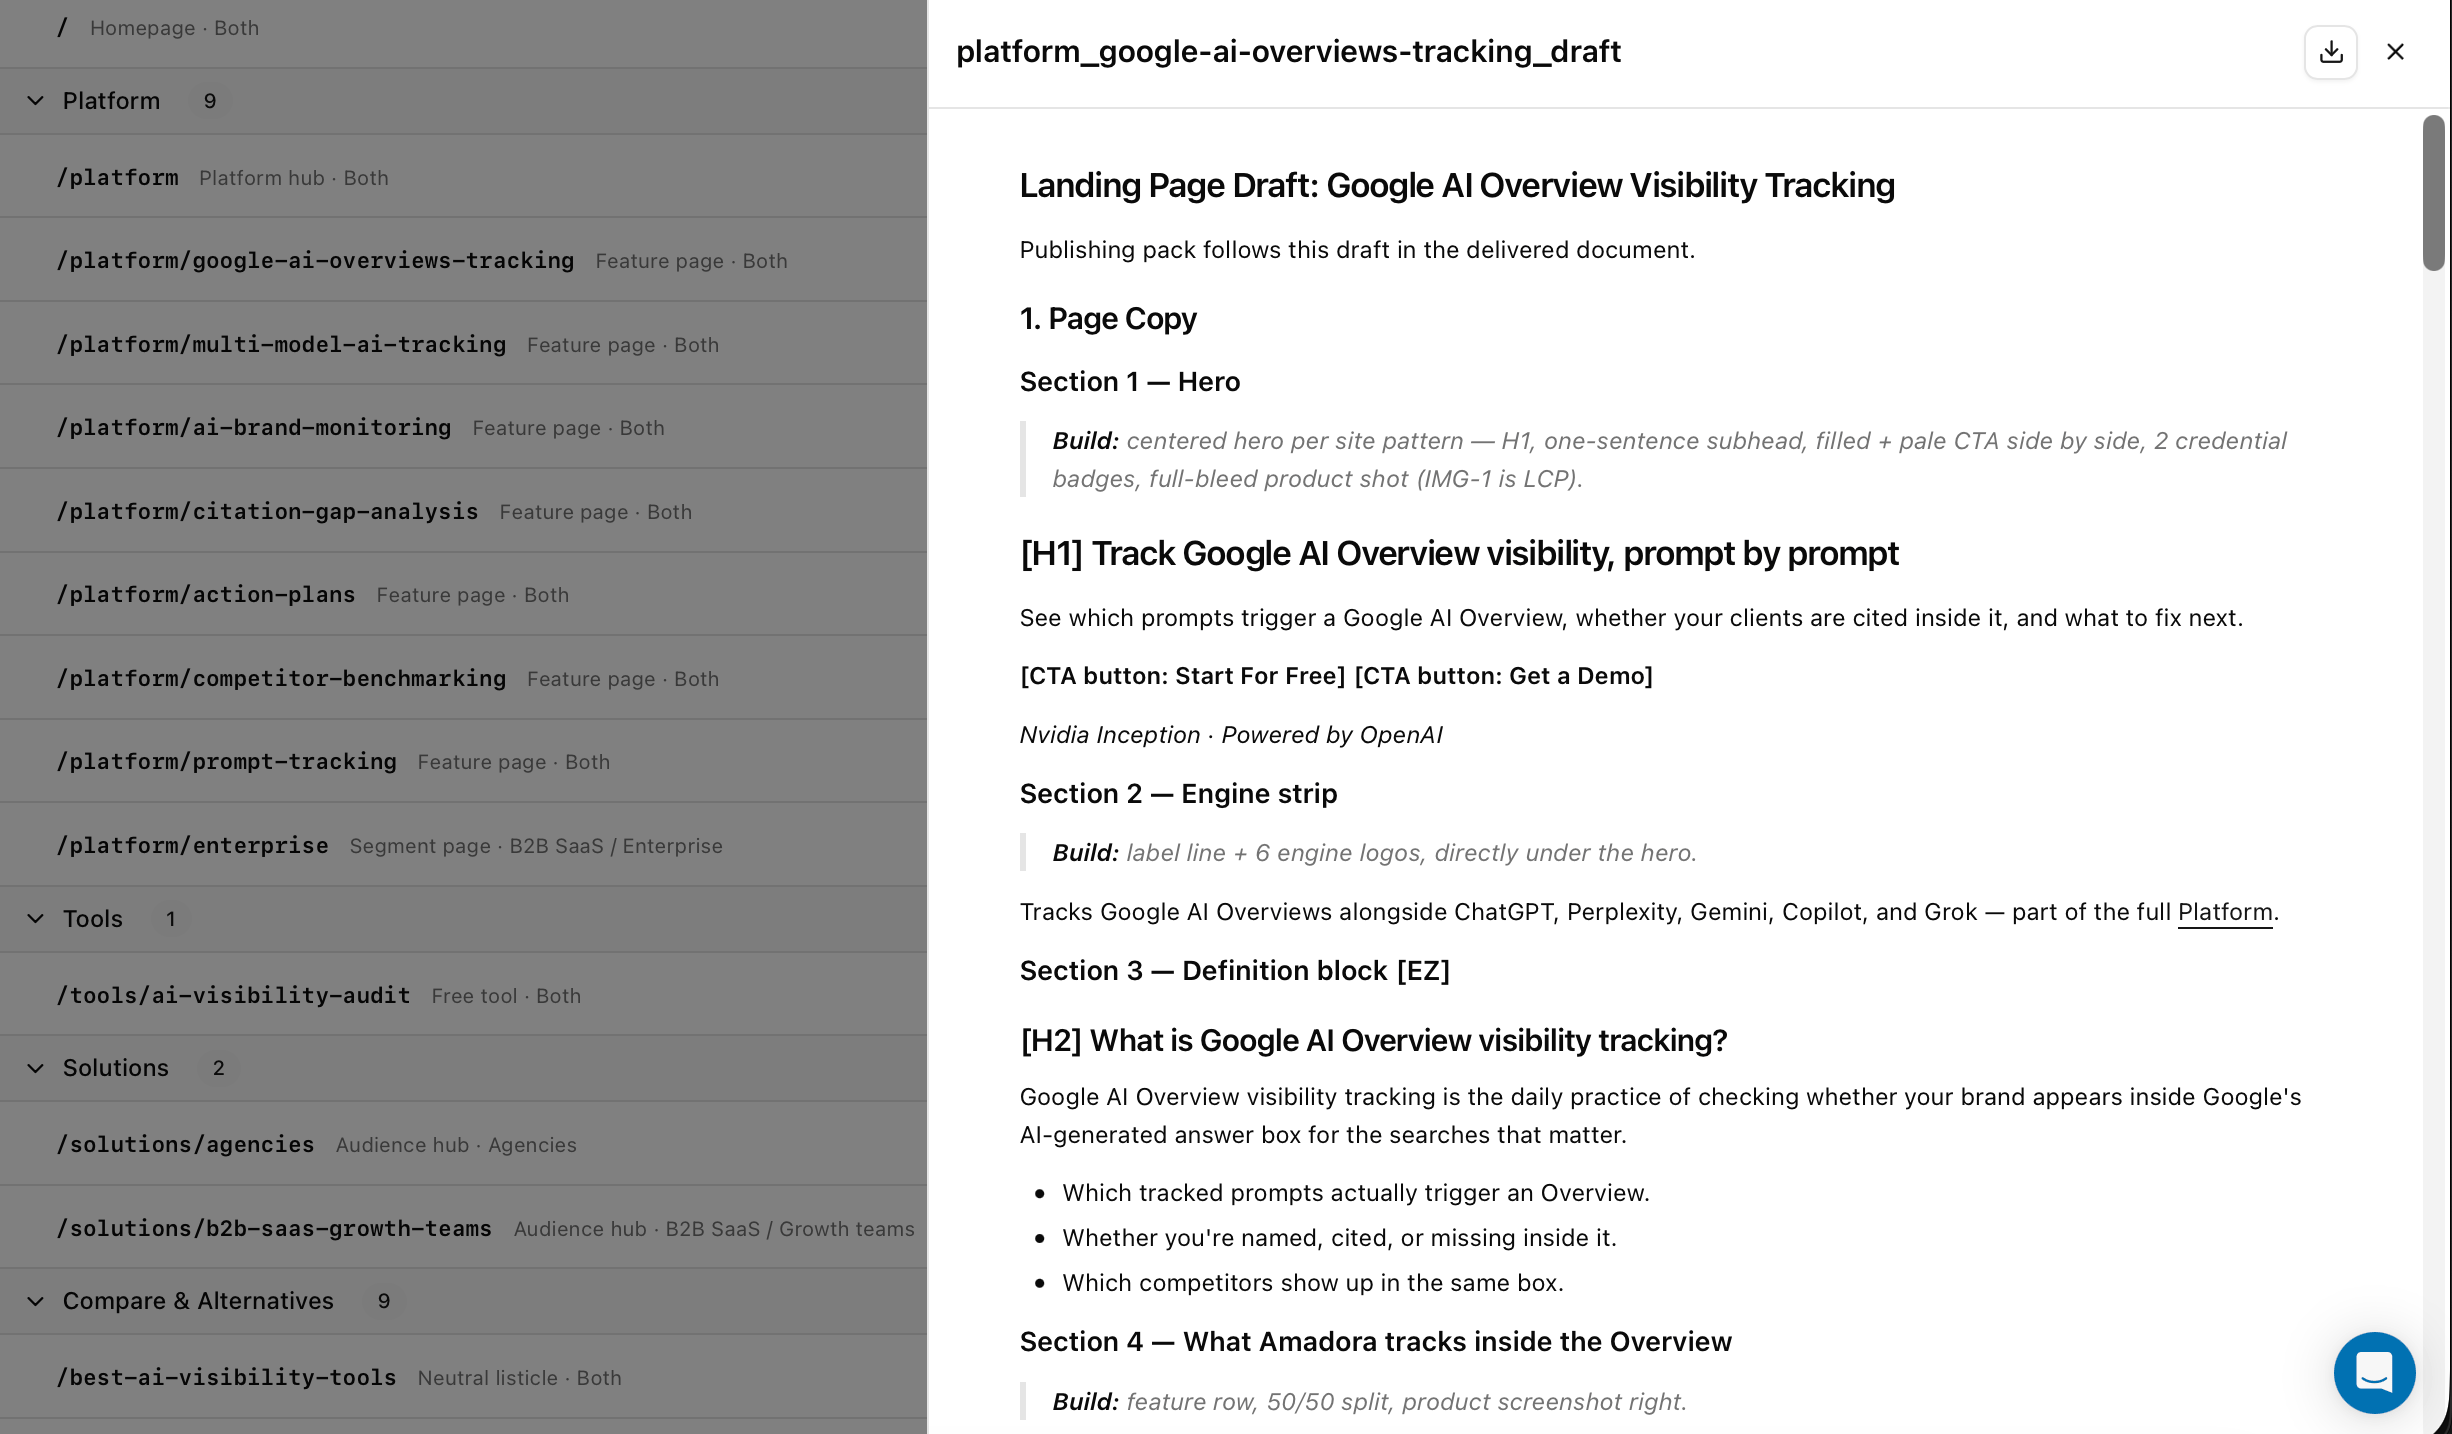The height and width of the screenshot is (1434, 2452).
Task: Click bullet 'Which competitors show up in the same box'
Action: (x=1313, y=1283)
